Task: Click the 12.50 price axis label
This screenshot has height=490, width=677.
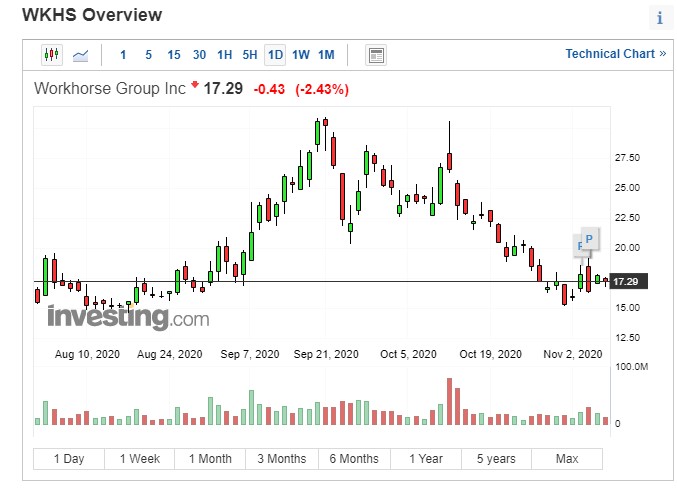Action: [627, 338]
